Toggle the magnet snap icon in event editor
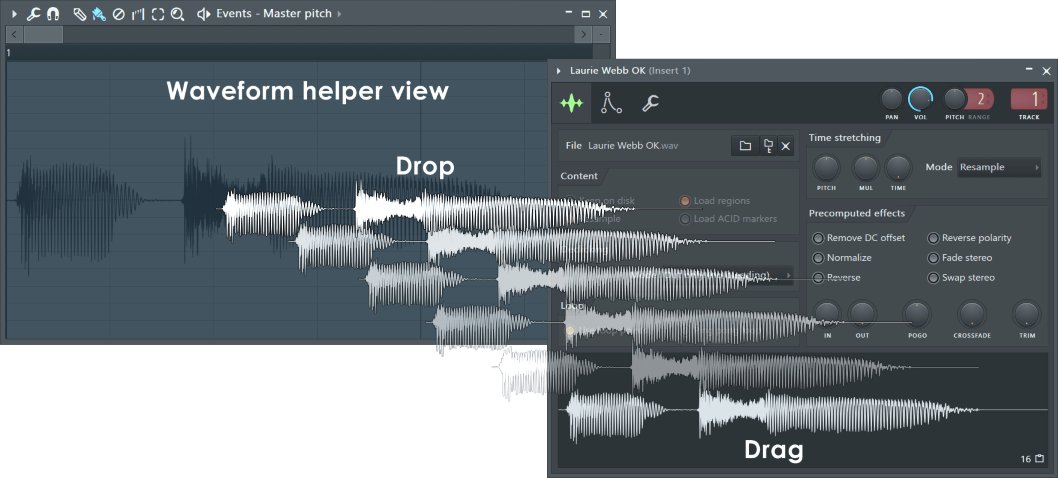This screenshot has width=1058, height=478. (52, 14)
